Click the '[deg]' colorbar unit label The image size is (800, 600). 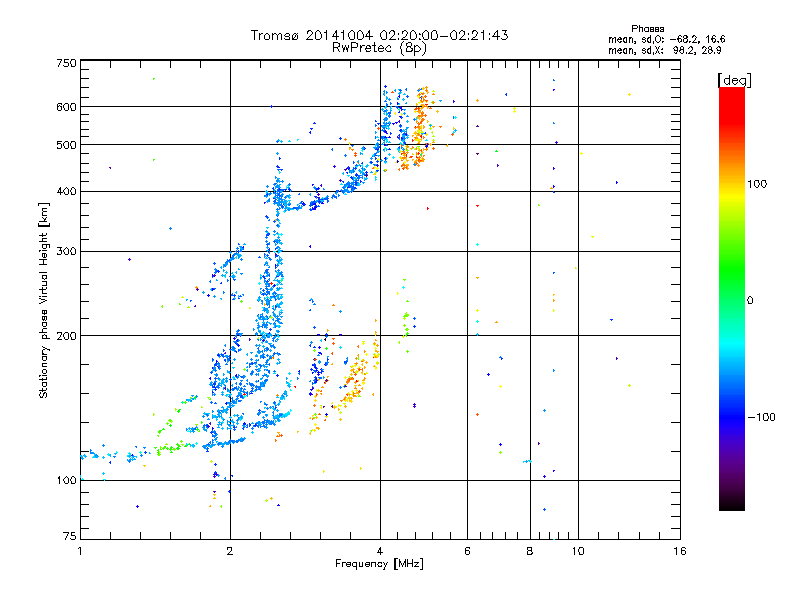pyautogui.click(x=734, y=80)
